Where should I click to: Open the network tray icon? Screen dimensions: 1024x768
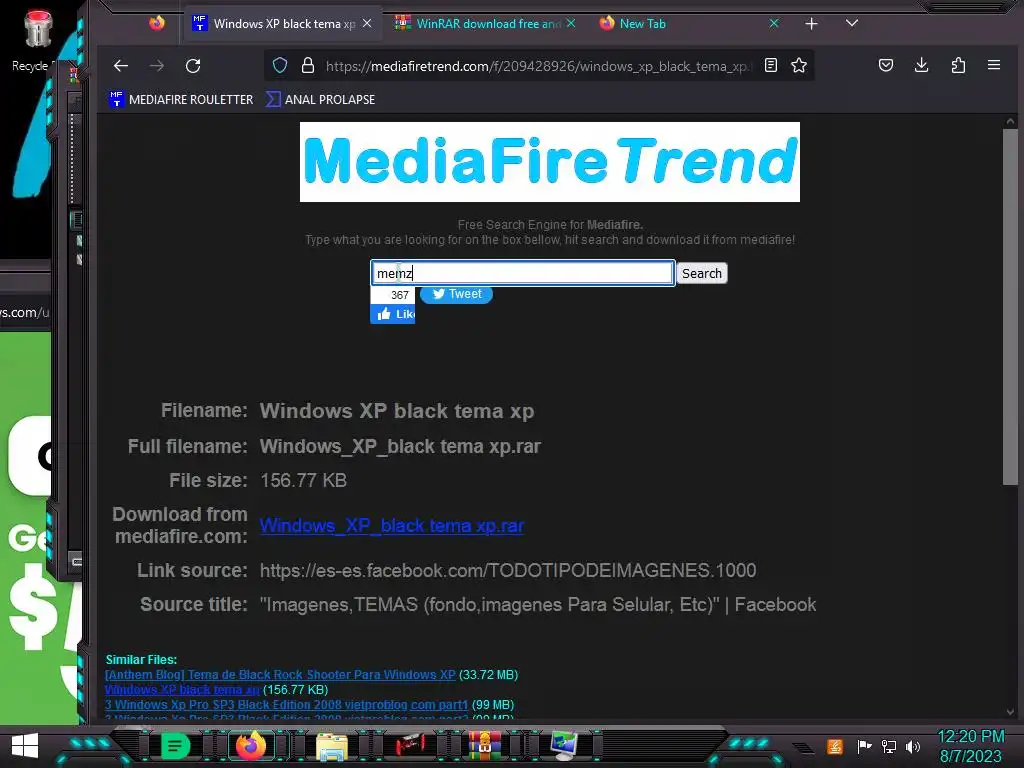click(x=889, y=746)
